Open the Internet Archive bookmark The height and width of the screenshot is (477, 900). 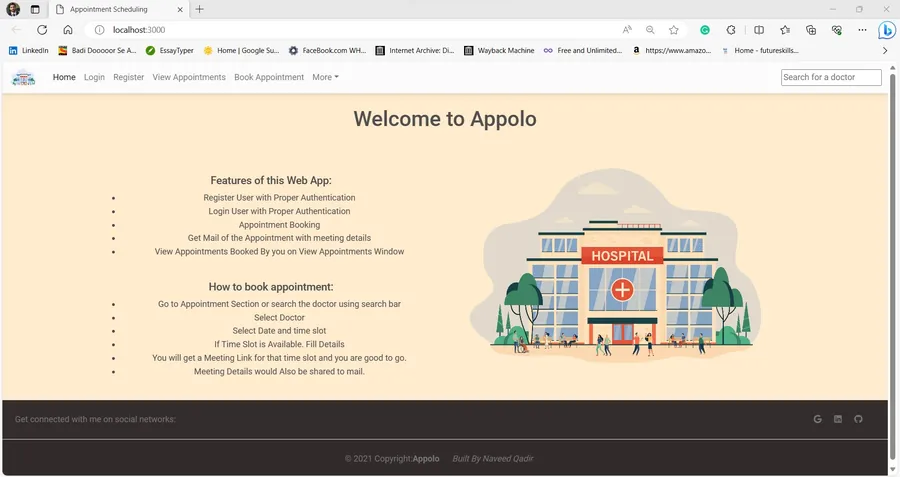tap(415, 51)
